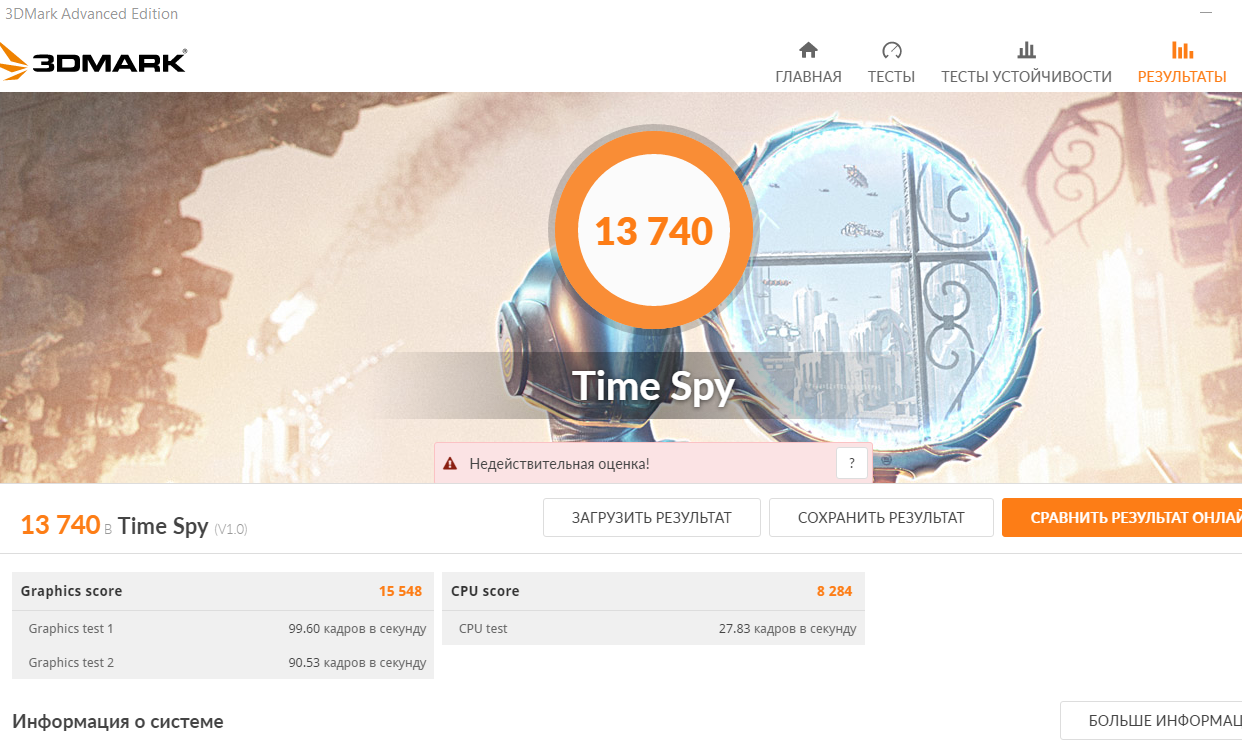Click the ЗАГРУЗИТЬ РЕЗУЛЬТАТ button
1242x740 pixels.
point(652,518)
